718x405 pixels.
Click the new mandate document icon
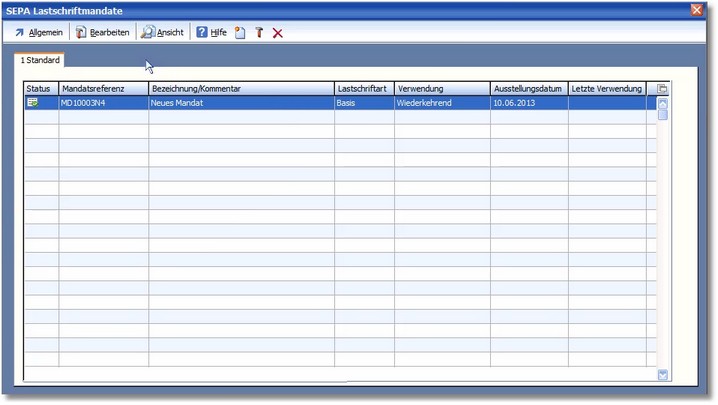pyautogui.click(x=240, y=33)
